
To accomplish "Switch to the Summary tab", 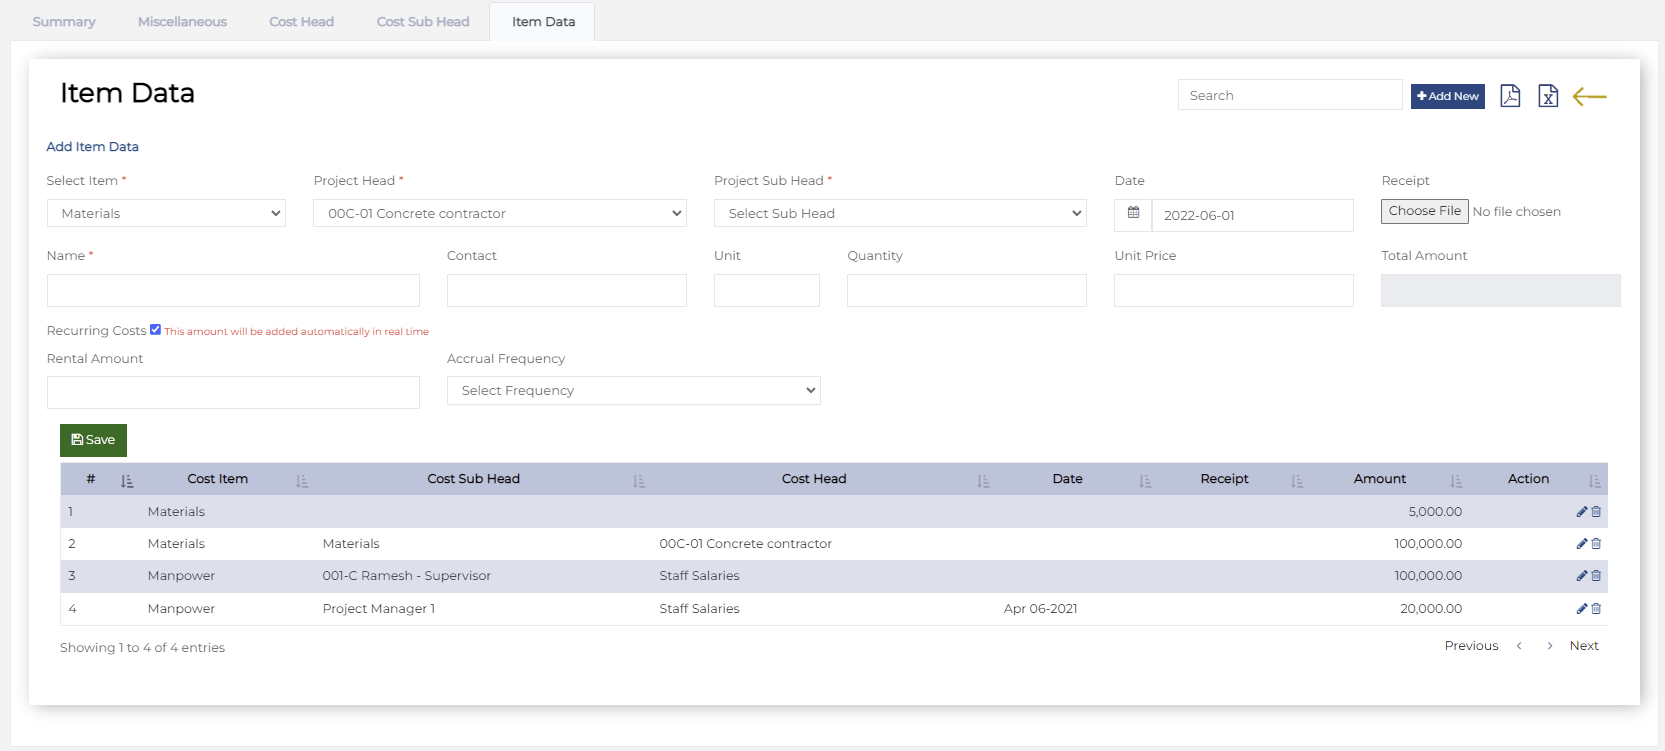I will point(64,21).
